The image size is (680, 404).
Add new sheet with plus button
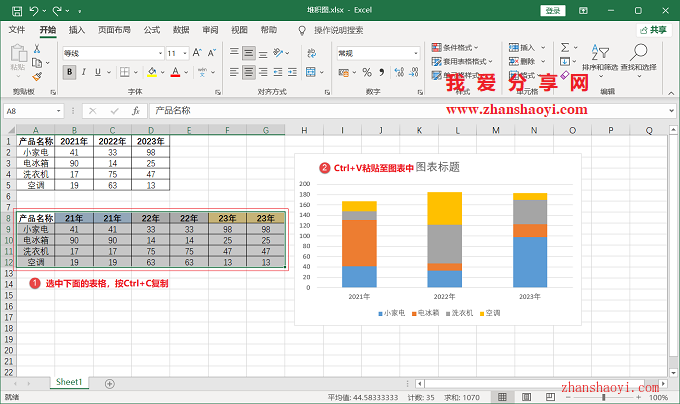(x=110, y=384)
